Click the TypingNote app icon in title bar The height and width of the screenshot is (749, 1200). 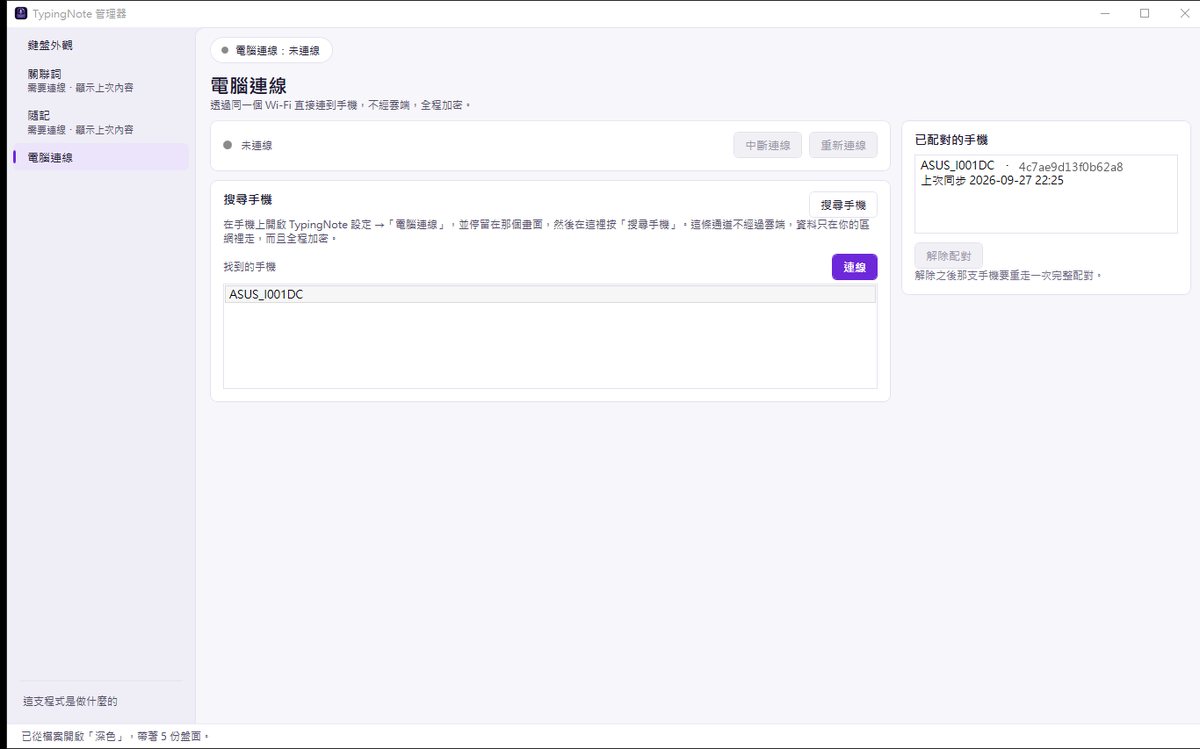21,13
